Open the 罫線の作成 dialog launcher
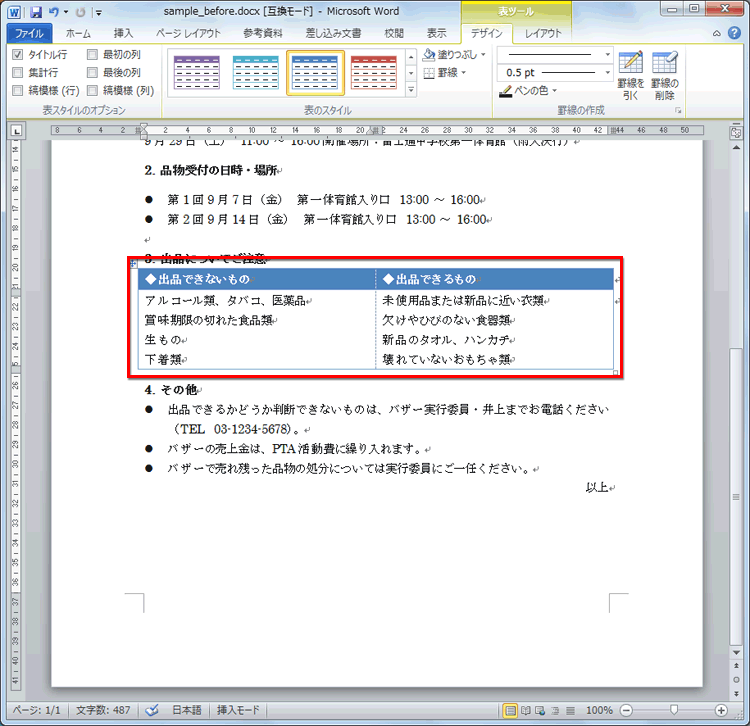This screenshot has width=750, height=726. [x=678, y=110]
